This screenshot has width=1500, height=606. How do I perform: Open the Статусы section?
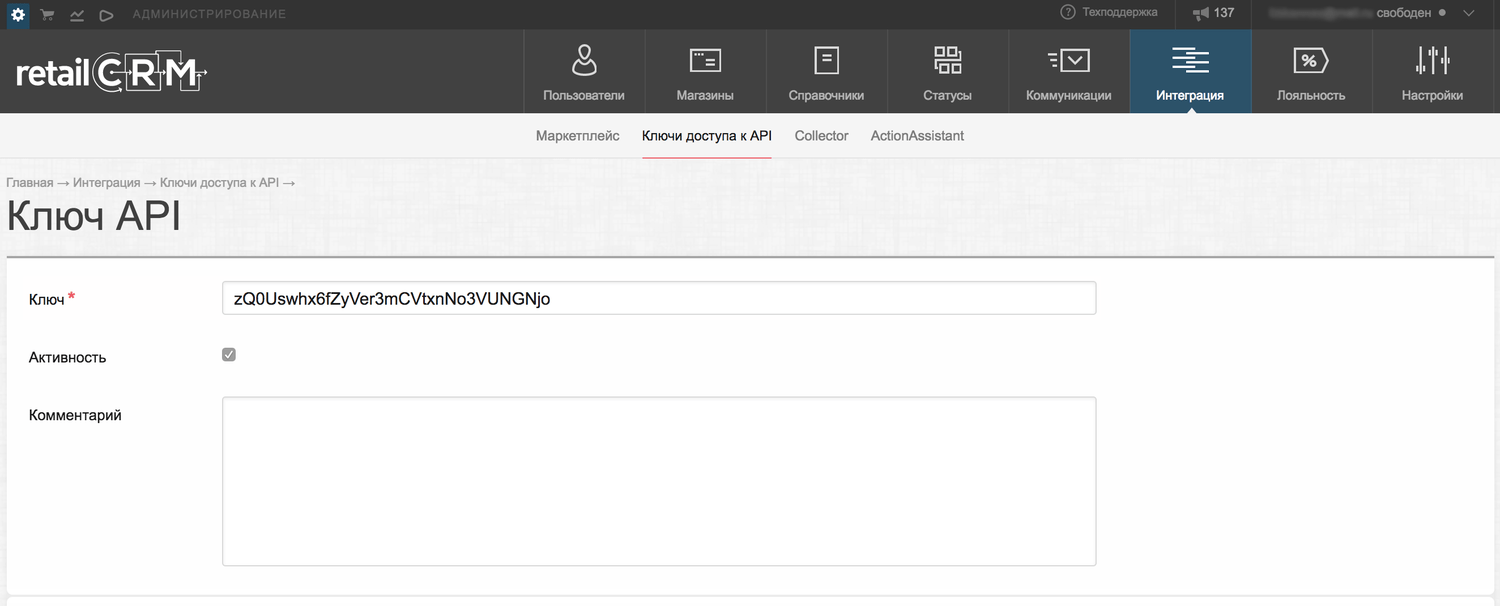click(947, 72)
